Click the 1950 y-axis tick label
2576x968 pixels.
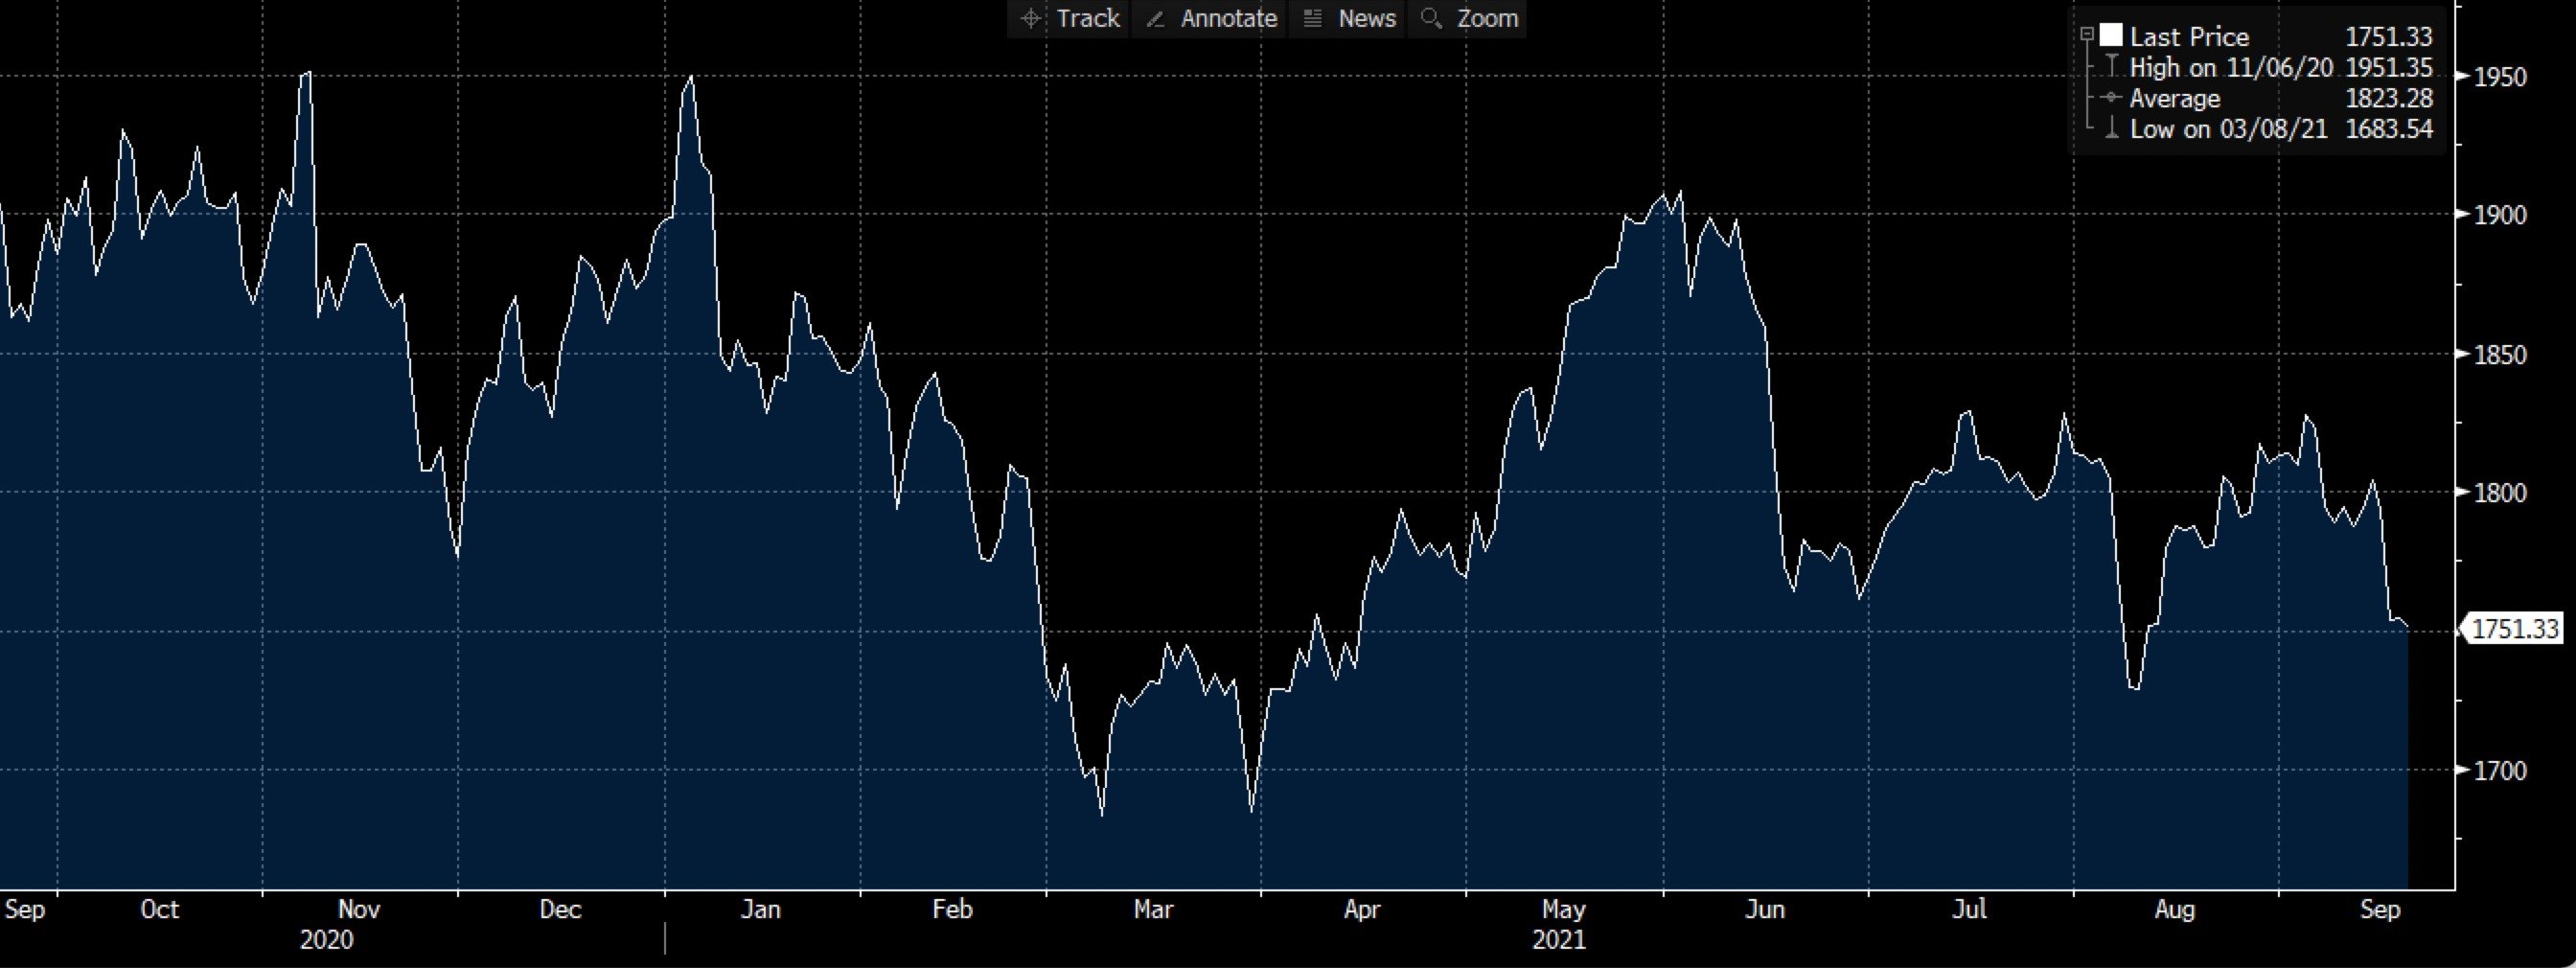(2499, 77)
